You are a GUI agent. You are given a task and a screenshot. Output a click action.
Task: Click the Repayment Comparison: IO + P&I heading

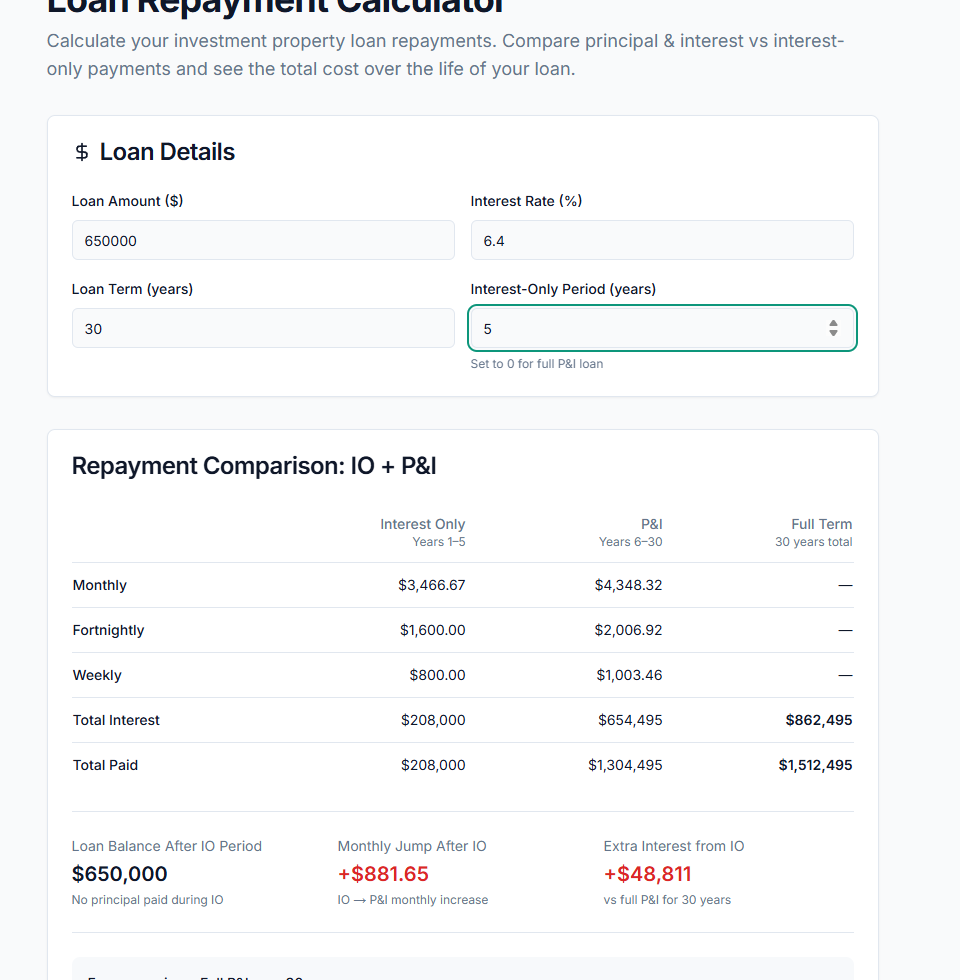point(253,466)
